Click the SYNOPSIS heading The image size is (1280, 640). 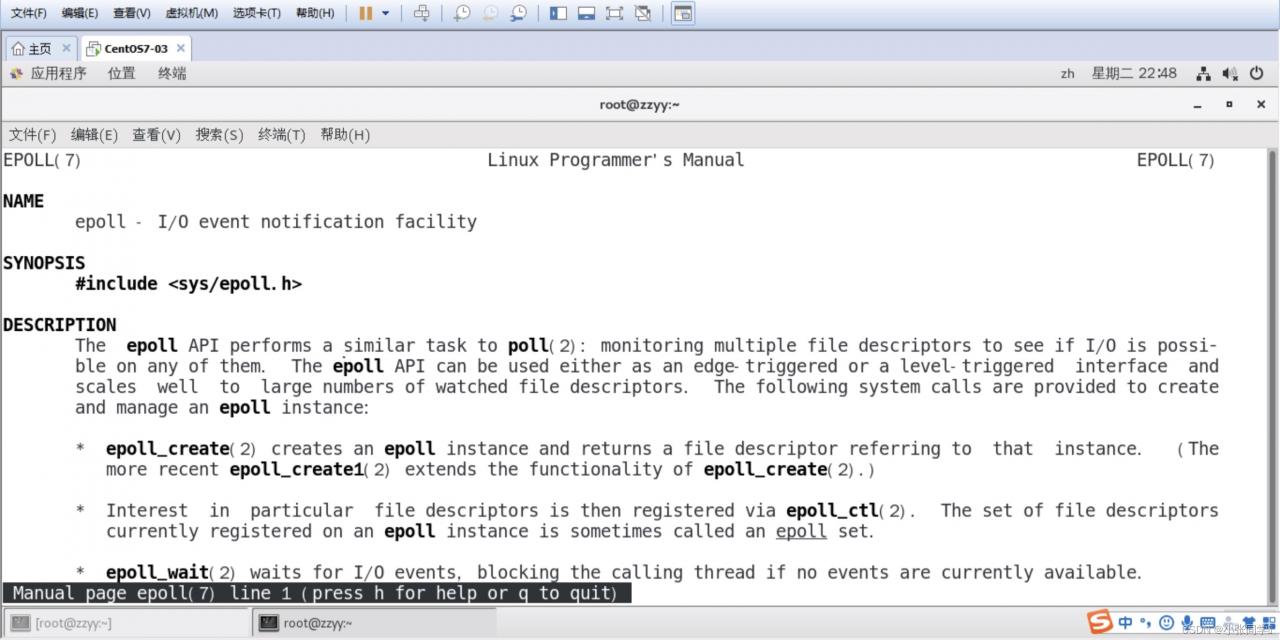[x=44, y=263]
